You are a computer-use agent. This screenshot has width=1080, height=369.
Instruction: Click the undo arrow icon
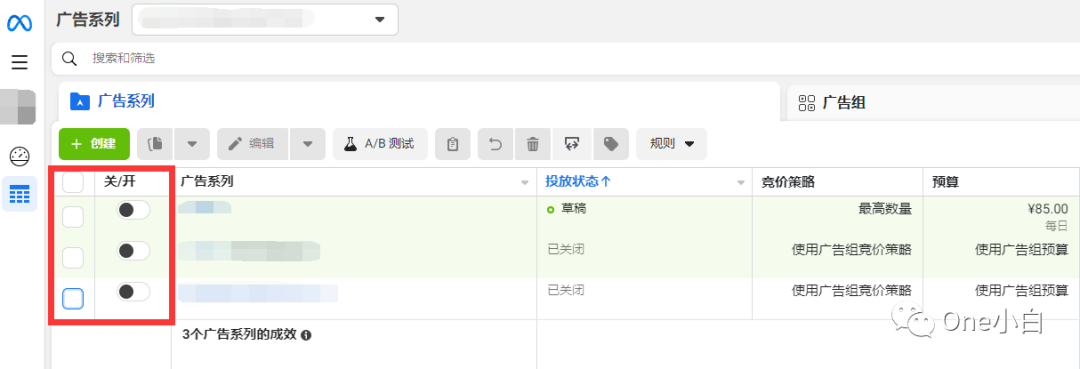(495, 144)
